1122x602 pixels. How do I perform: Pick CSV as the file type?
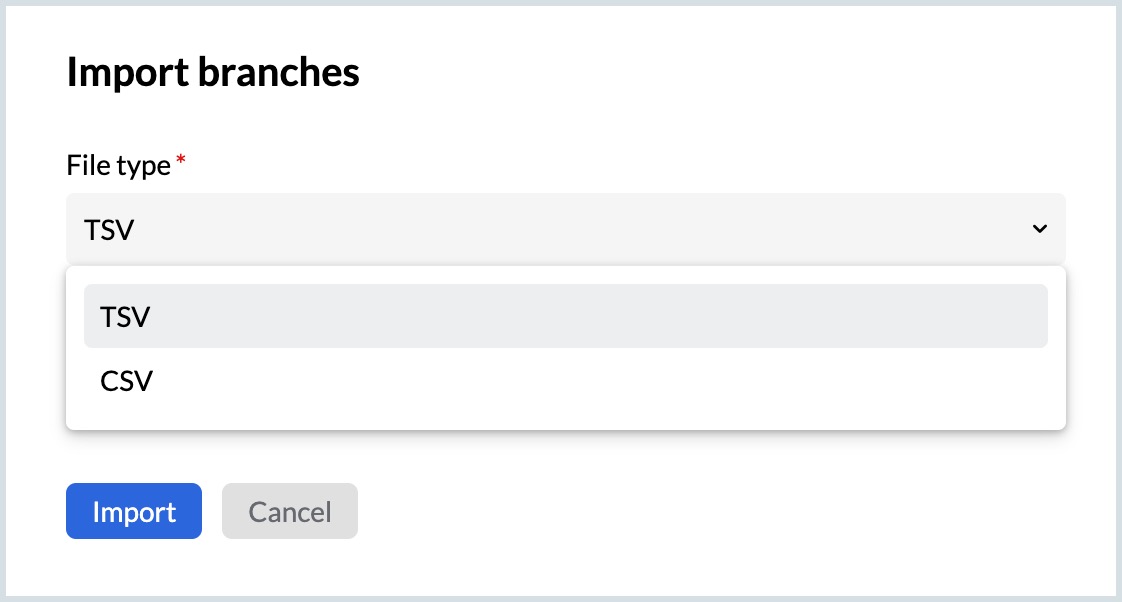[x=127, y=381]
